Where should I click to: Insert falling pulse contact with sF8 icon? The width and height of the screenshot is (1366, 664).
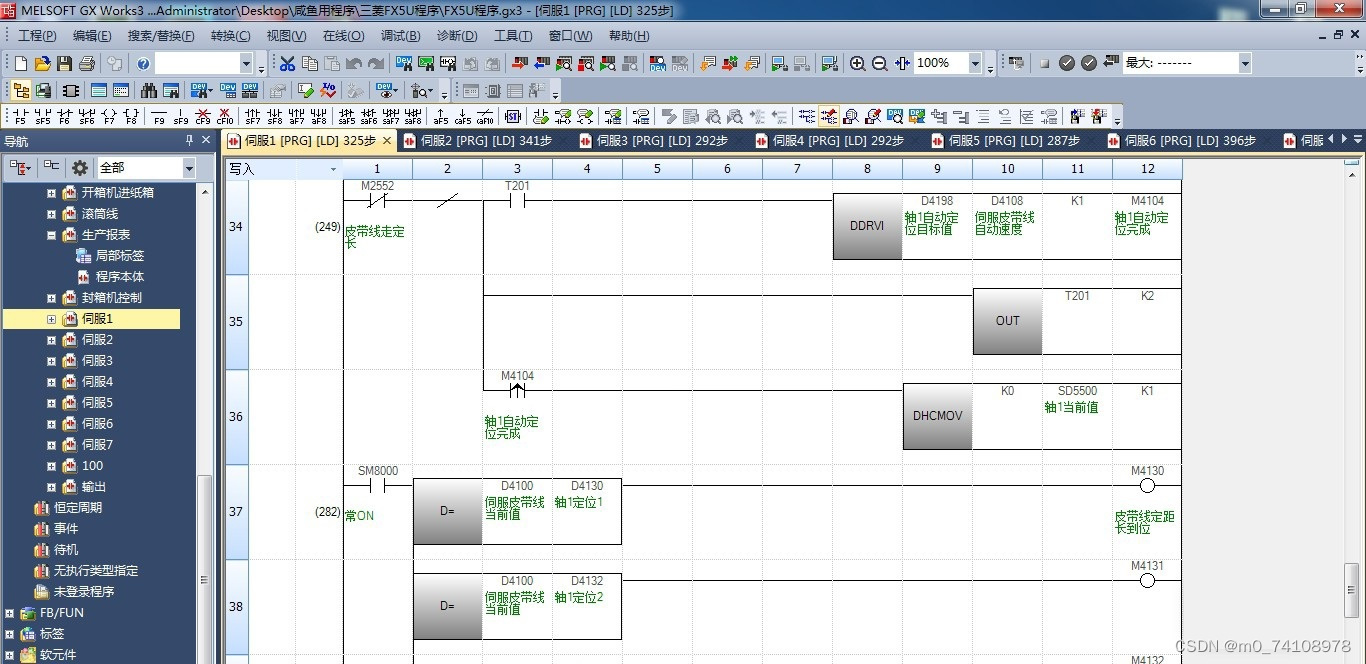point(274,116)
